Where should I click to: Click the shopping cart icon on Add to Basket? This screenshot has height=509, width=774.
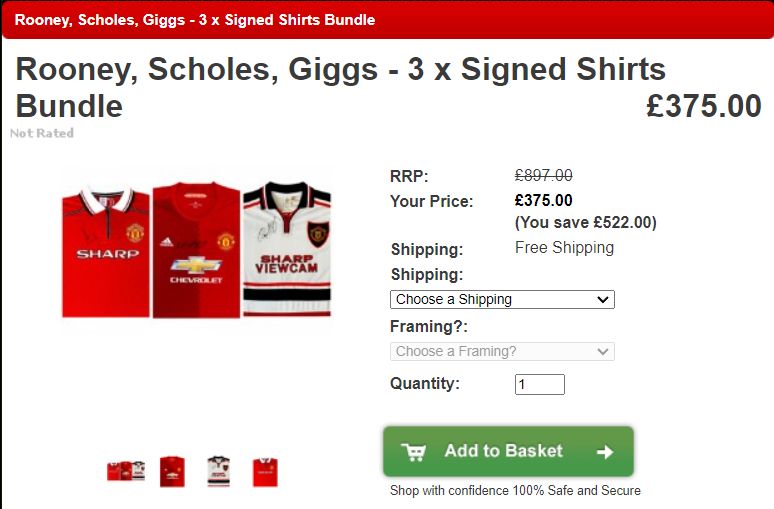(x=414, y=452)
